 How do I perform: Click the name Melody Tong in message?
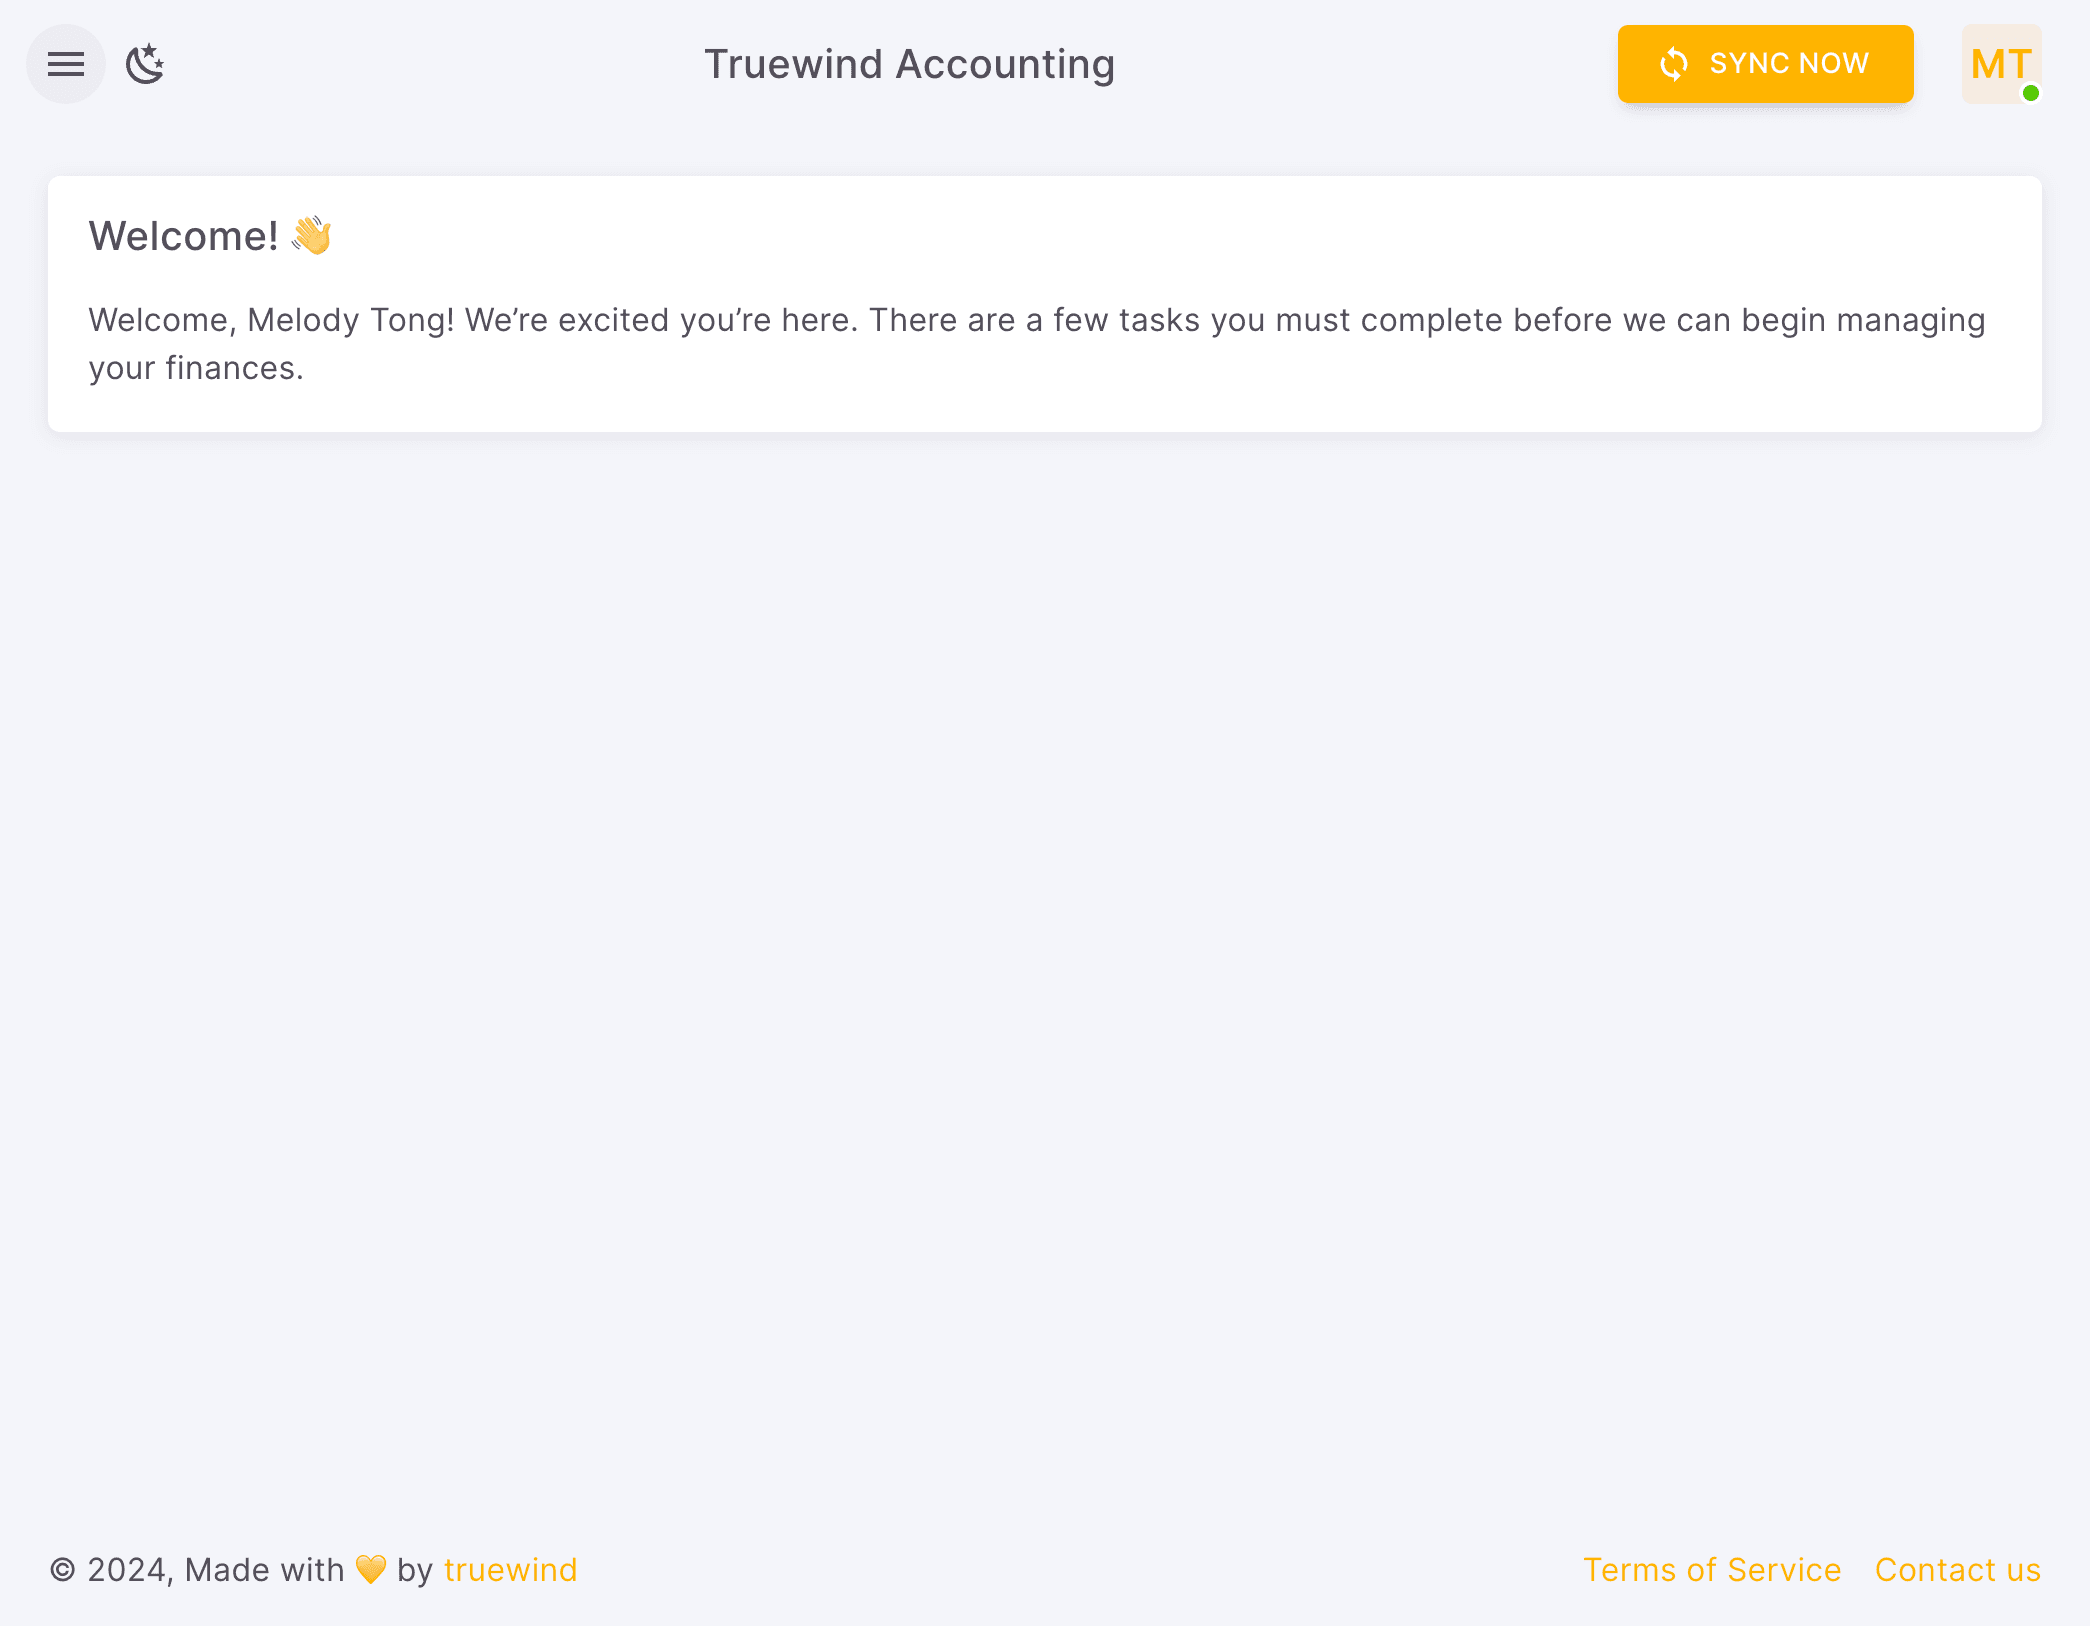tap(346, 320)
